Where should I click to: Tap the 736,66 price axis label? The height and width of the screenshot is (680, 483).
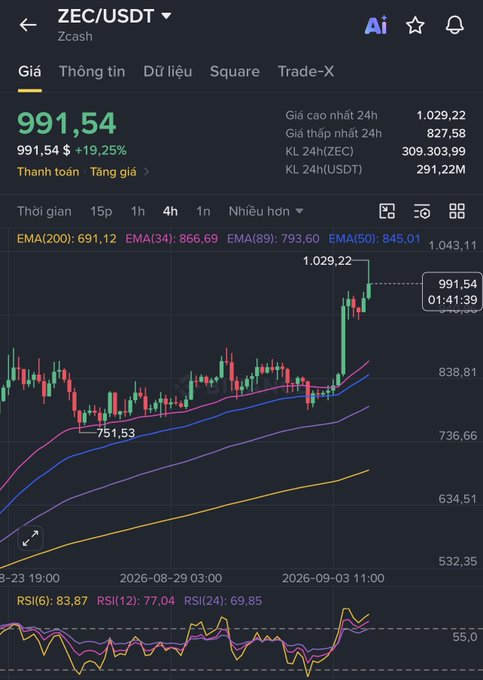(457, 435)
